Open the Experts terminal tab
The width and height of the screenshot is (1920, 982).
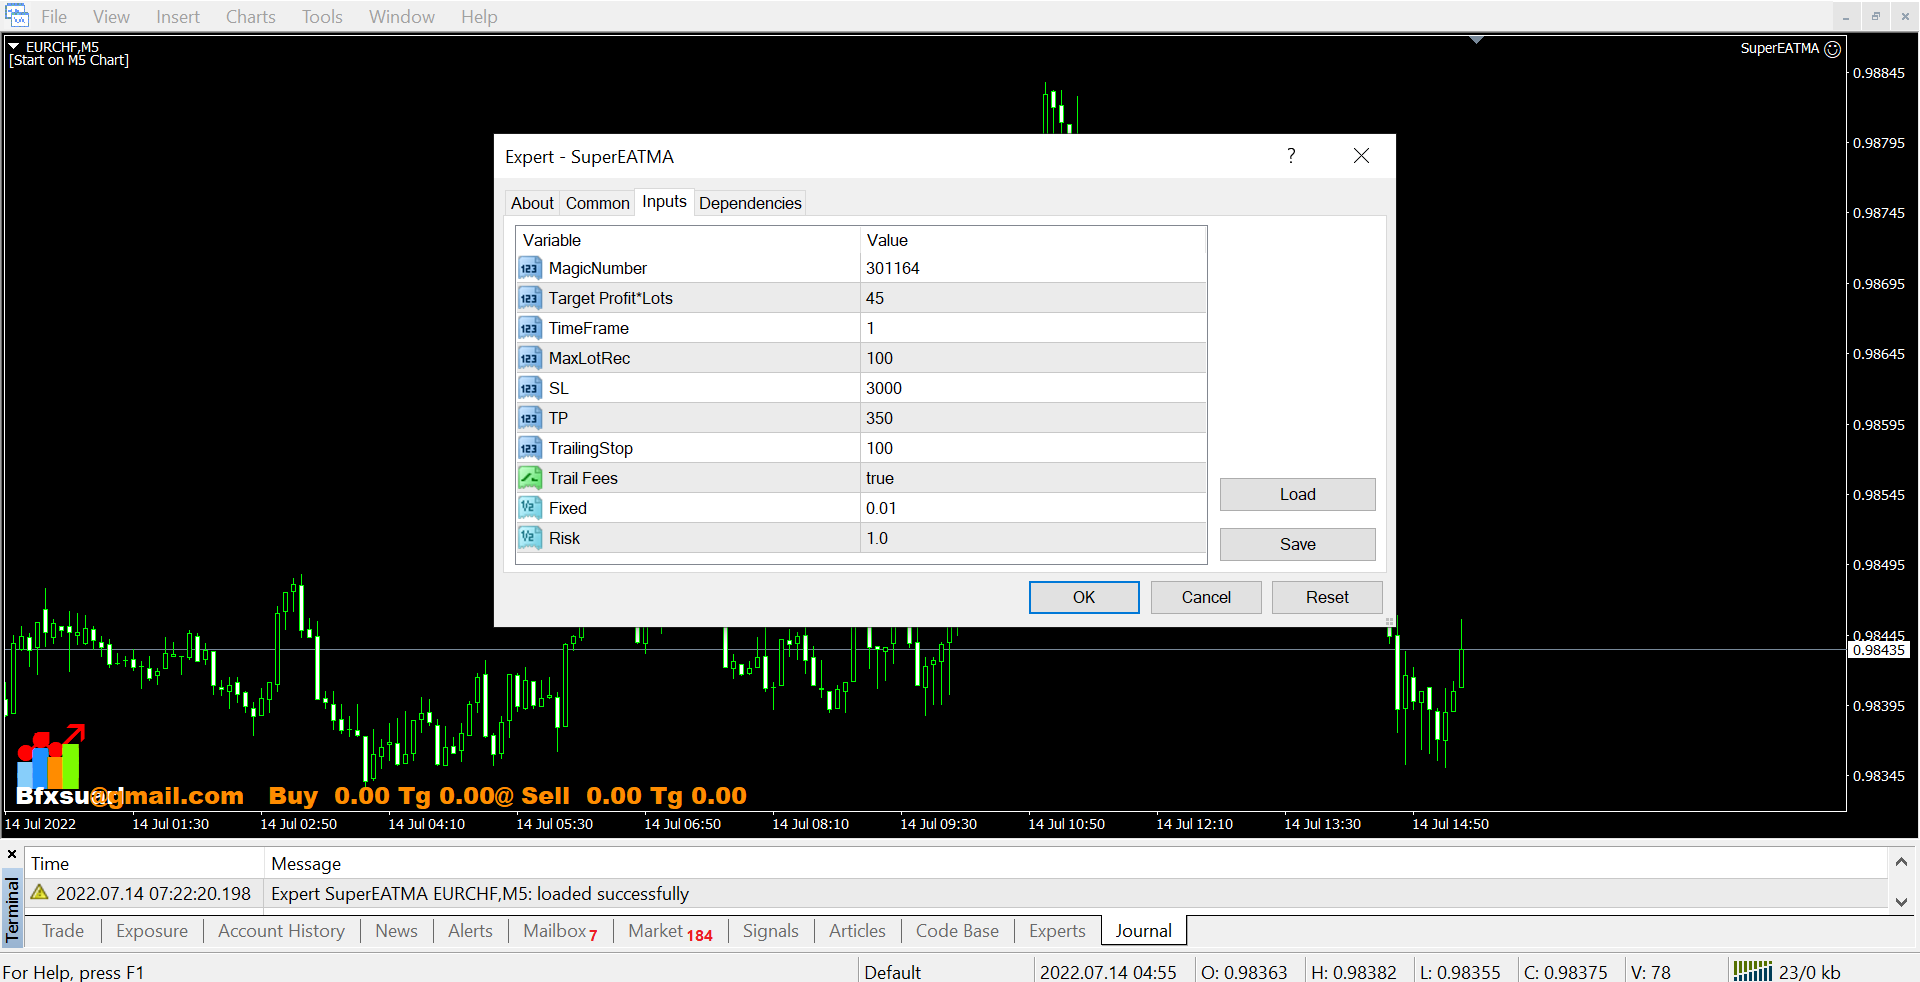(x=1056, y=931)
